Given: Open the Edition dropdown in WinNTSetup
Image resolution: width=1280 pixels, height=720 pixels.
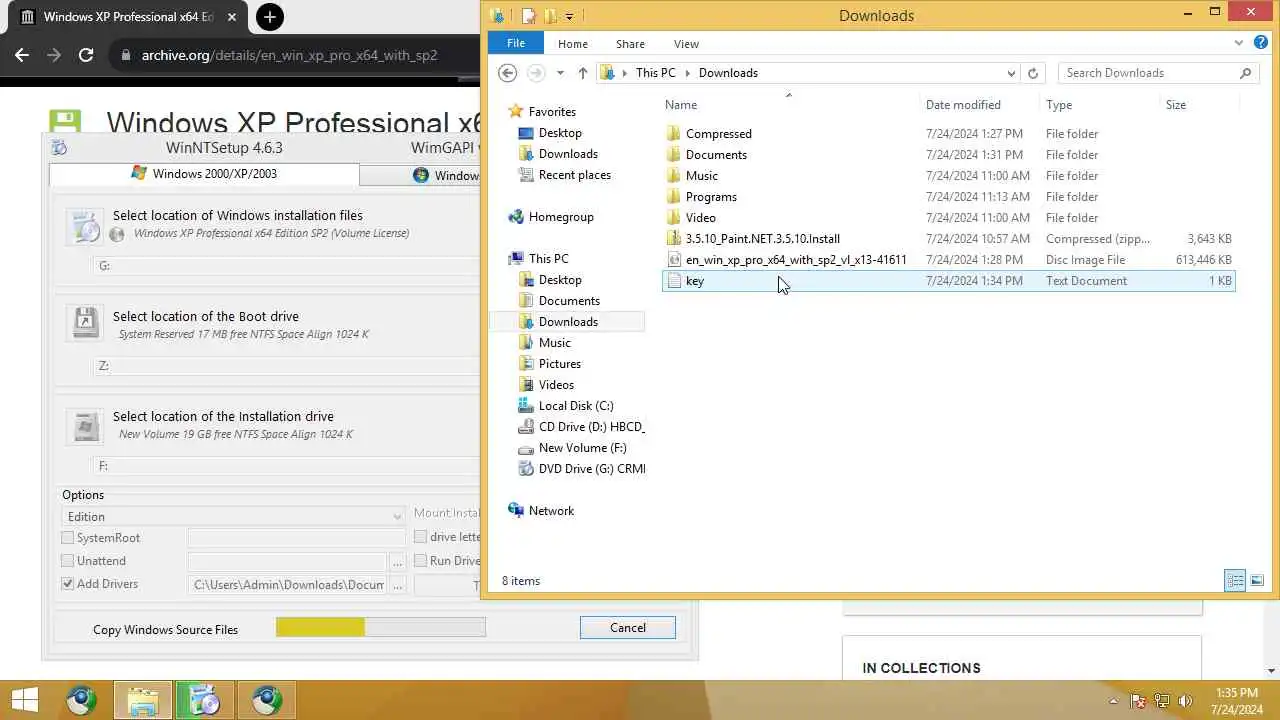Looking at the screenshot, I should [x=234, y=517].
